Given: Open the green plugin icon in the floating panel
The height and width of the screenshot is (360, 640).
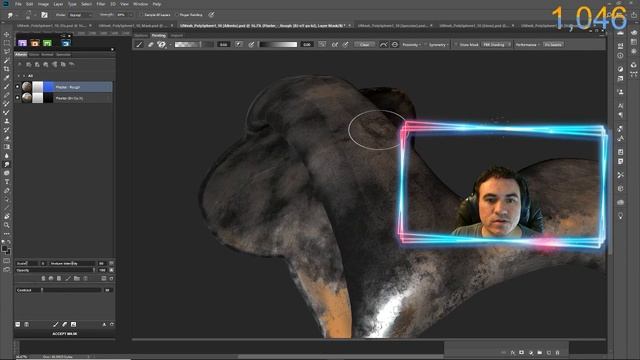Looking at the screenshot, I should 47,43.
